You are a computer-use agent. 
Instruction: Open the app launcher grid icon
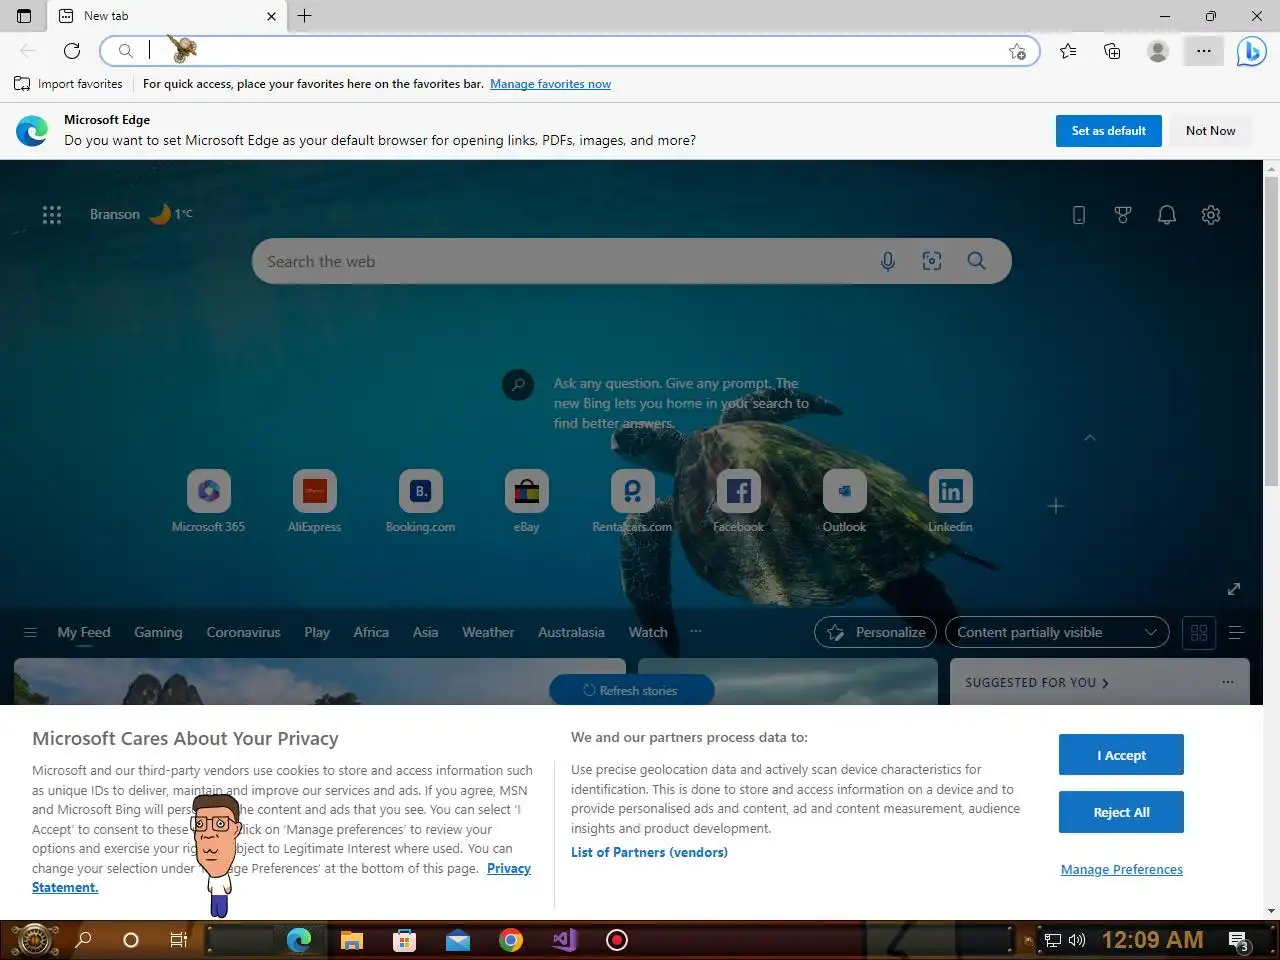pos(52,214)
